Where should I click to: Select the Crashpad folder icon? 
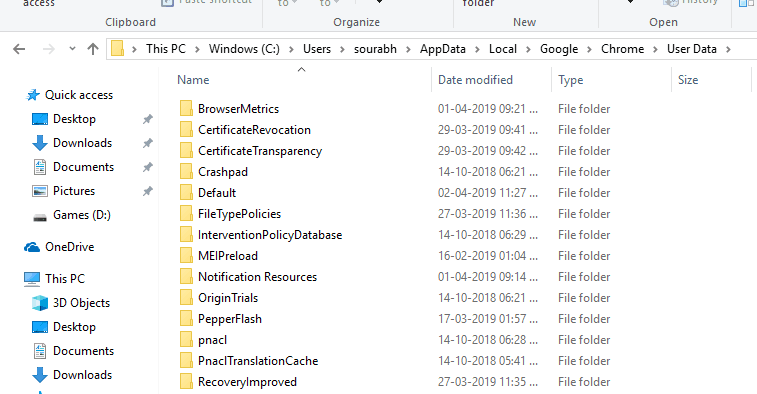click(x=186, y=171)
